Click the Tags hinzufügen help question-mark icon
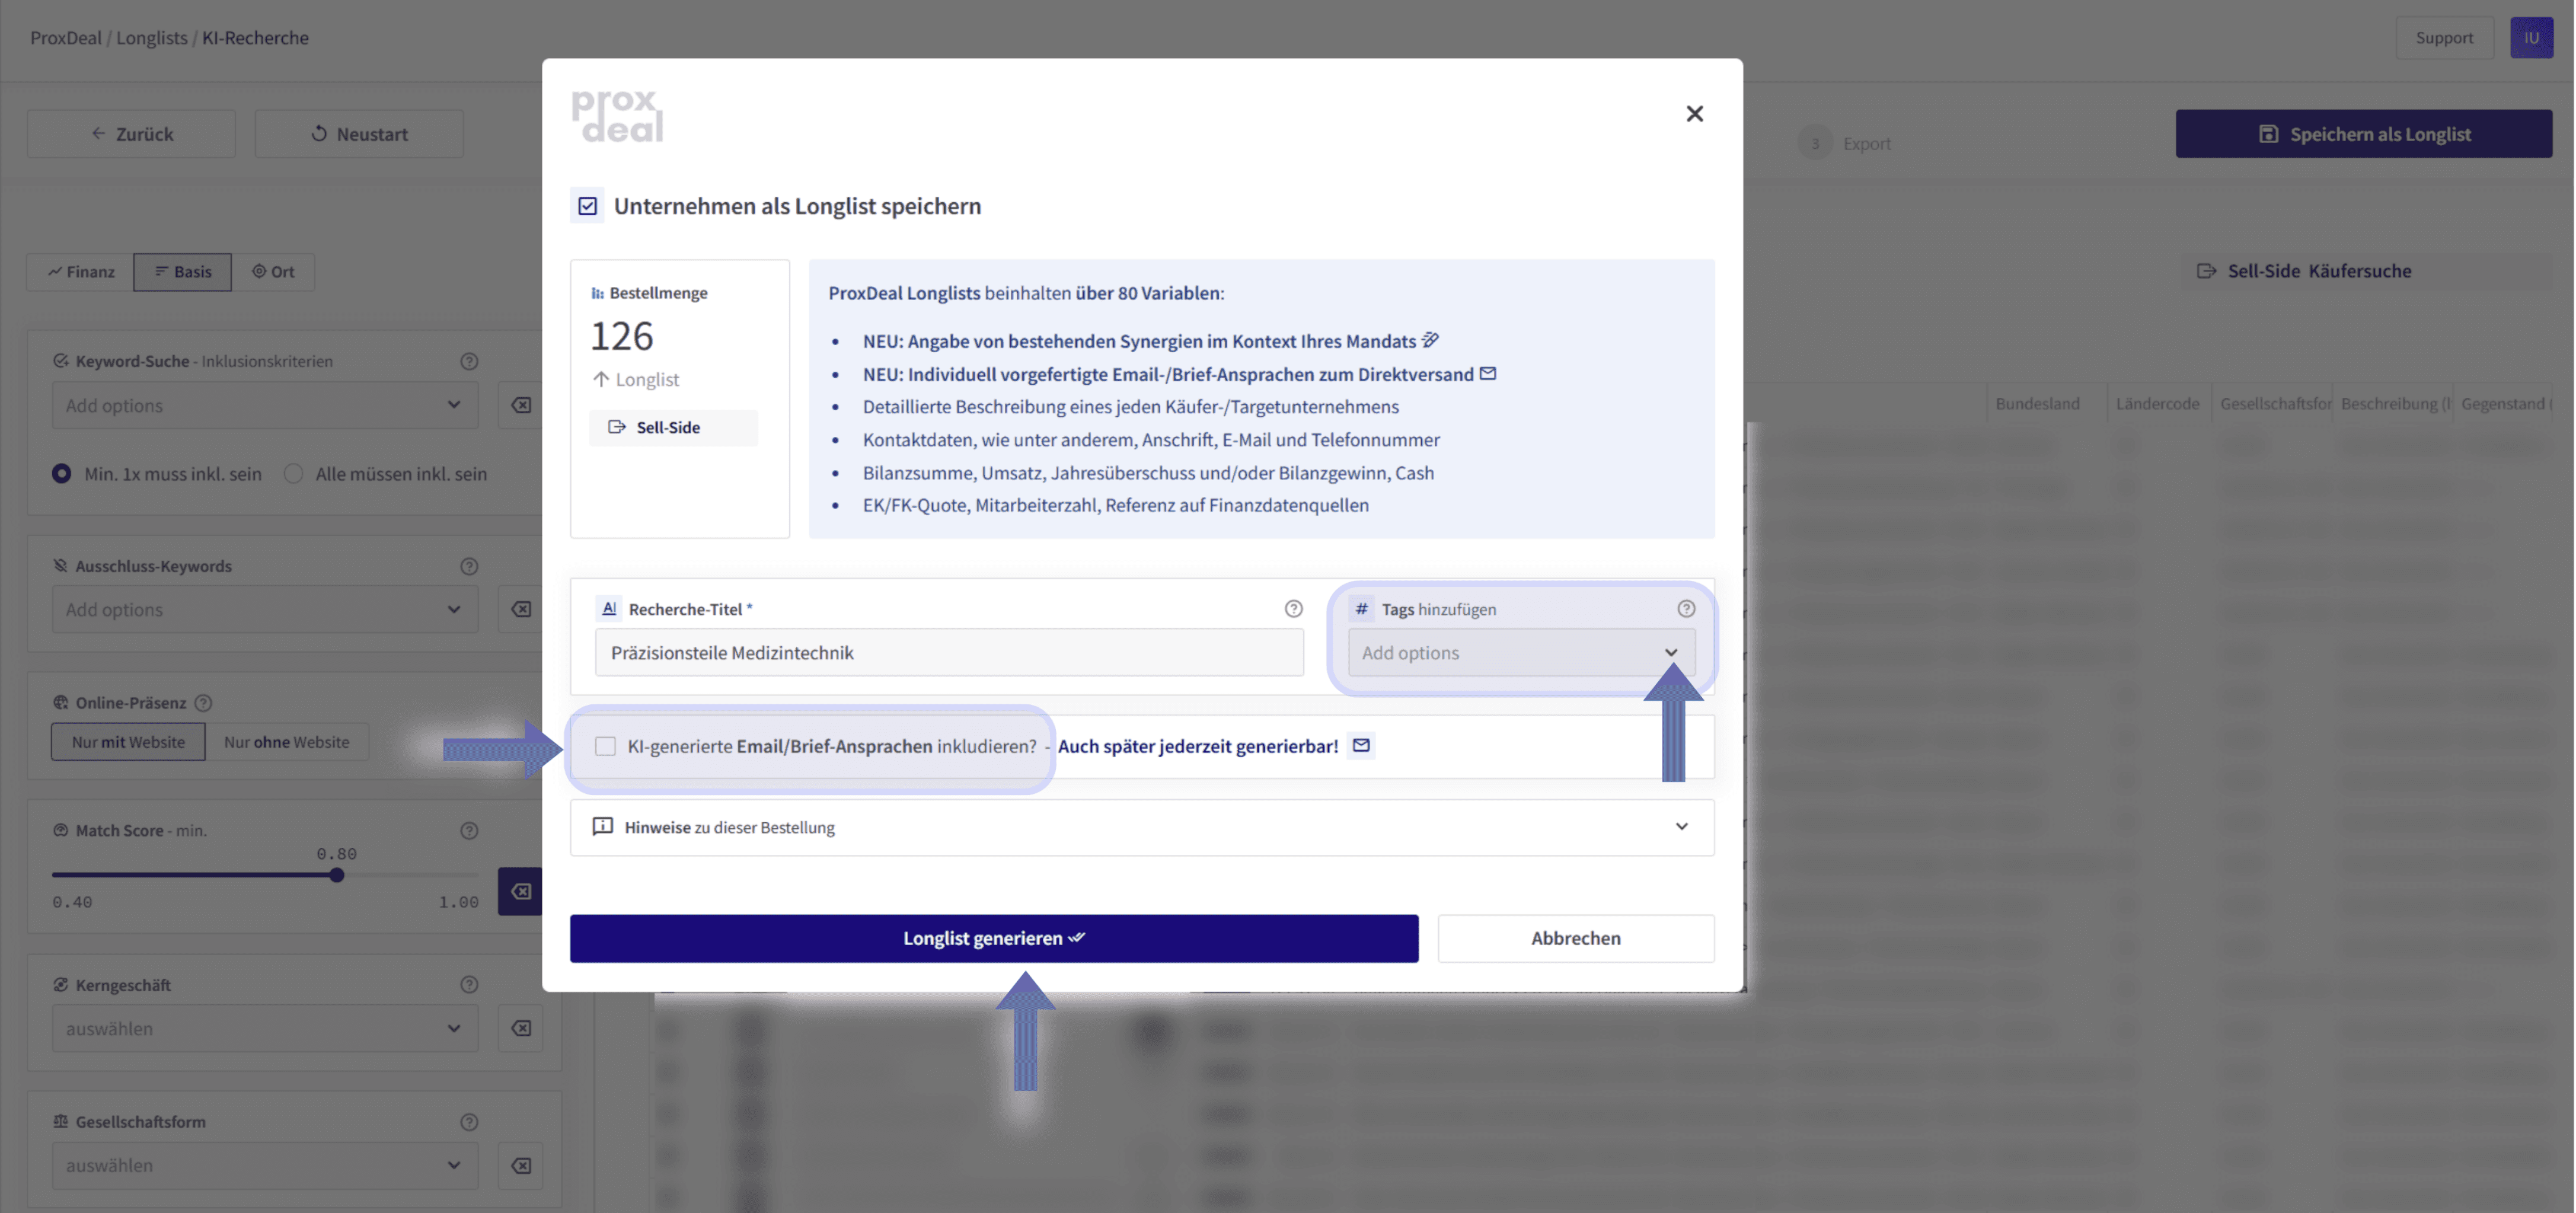 [x=1686, y=608]
